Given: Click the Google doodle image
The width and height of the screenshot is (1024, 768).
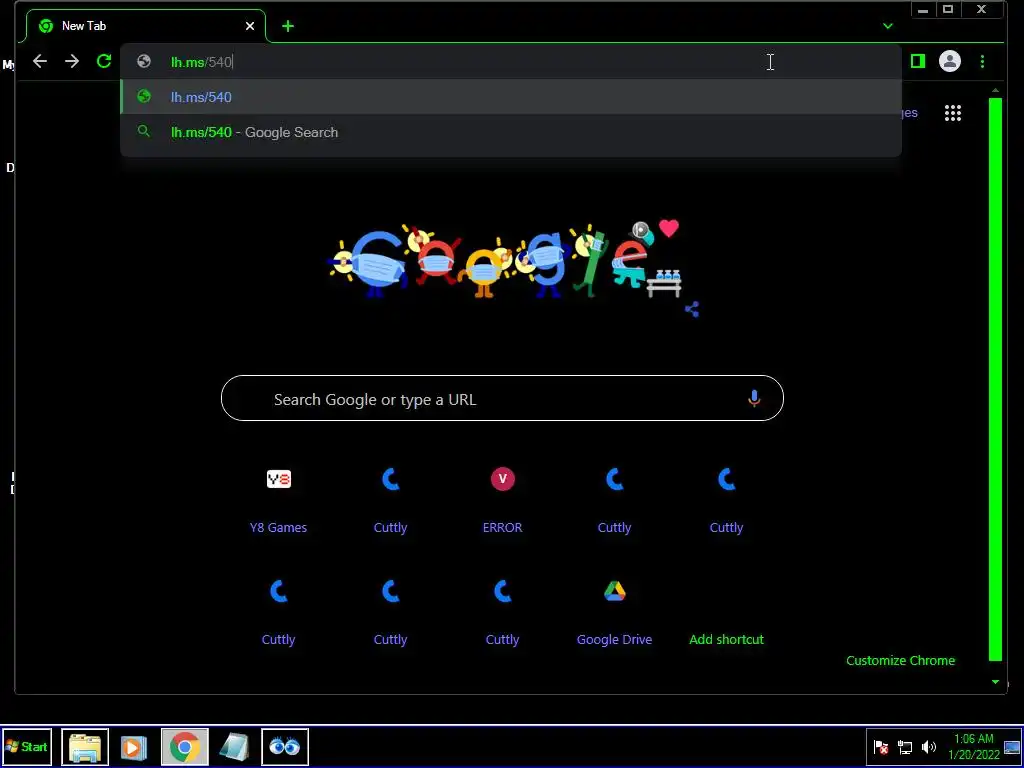Looking at the screenshot, I should (505, 260).
